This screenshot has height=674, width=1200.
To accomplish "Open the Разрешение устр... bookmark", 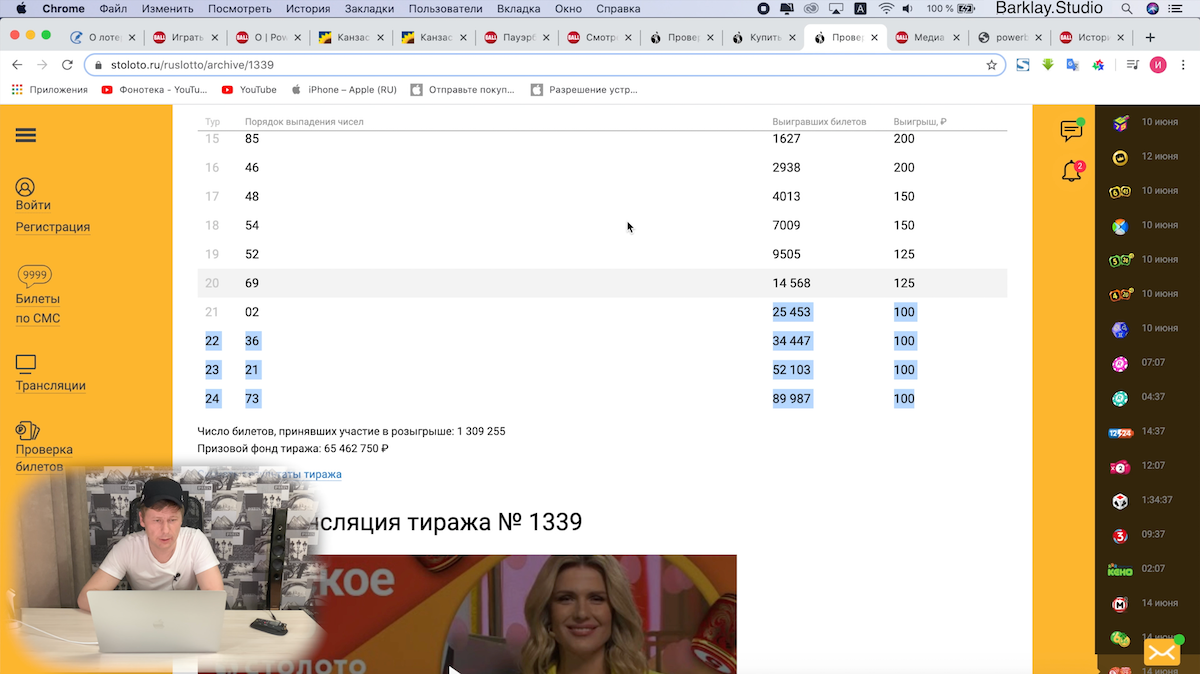I will pyautogui.click(x=584, y=89).
